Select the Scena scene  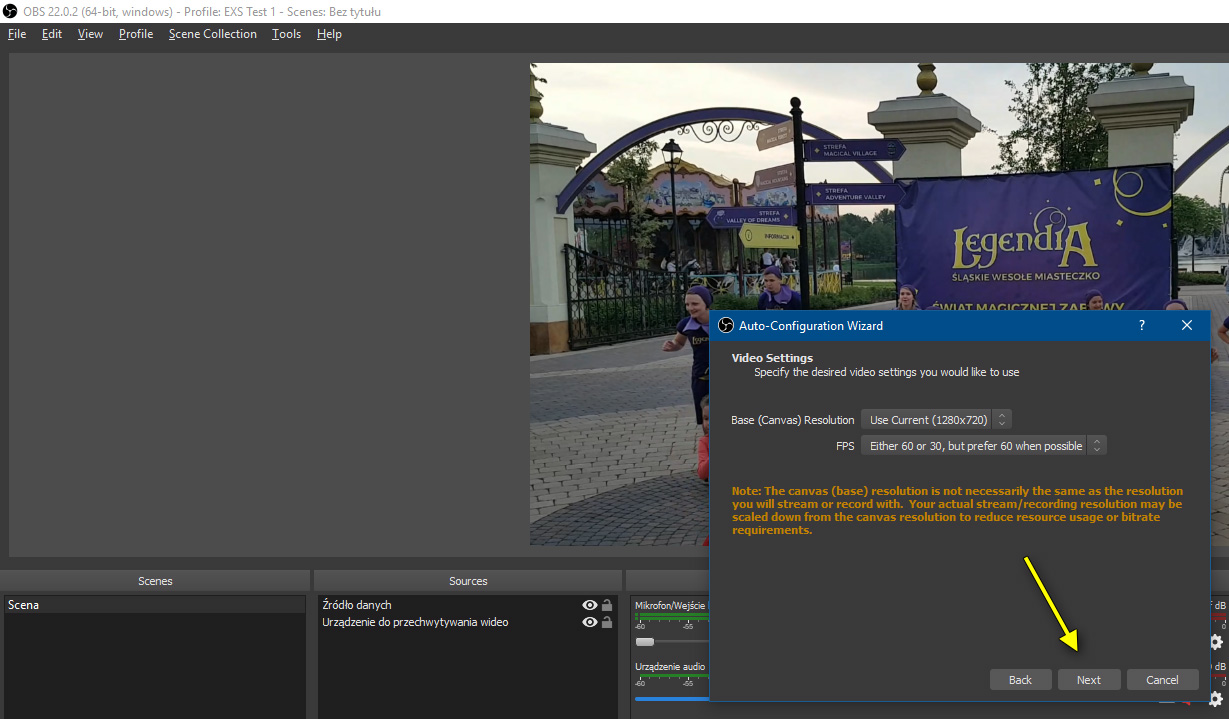pos(155,605)
